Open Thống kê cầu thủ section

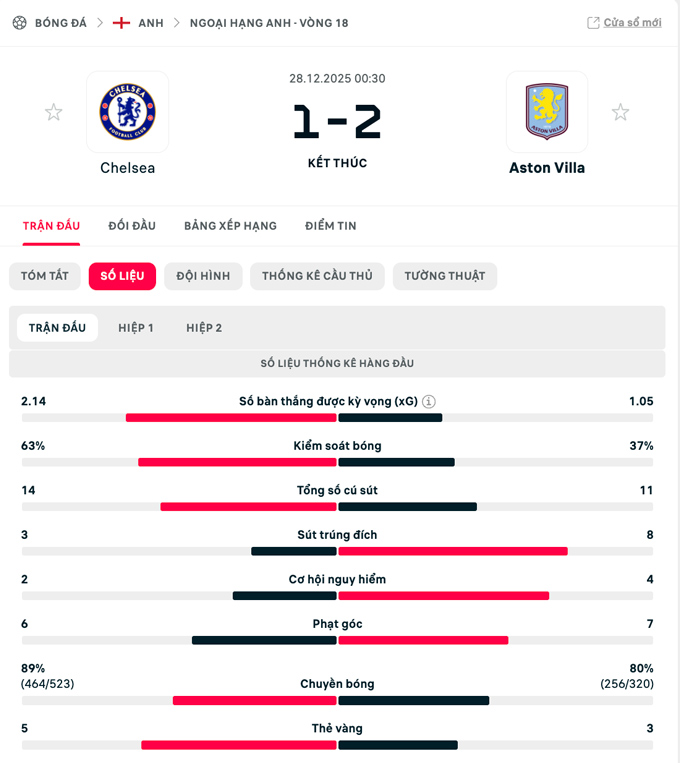point(317,276)
